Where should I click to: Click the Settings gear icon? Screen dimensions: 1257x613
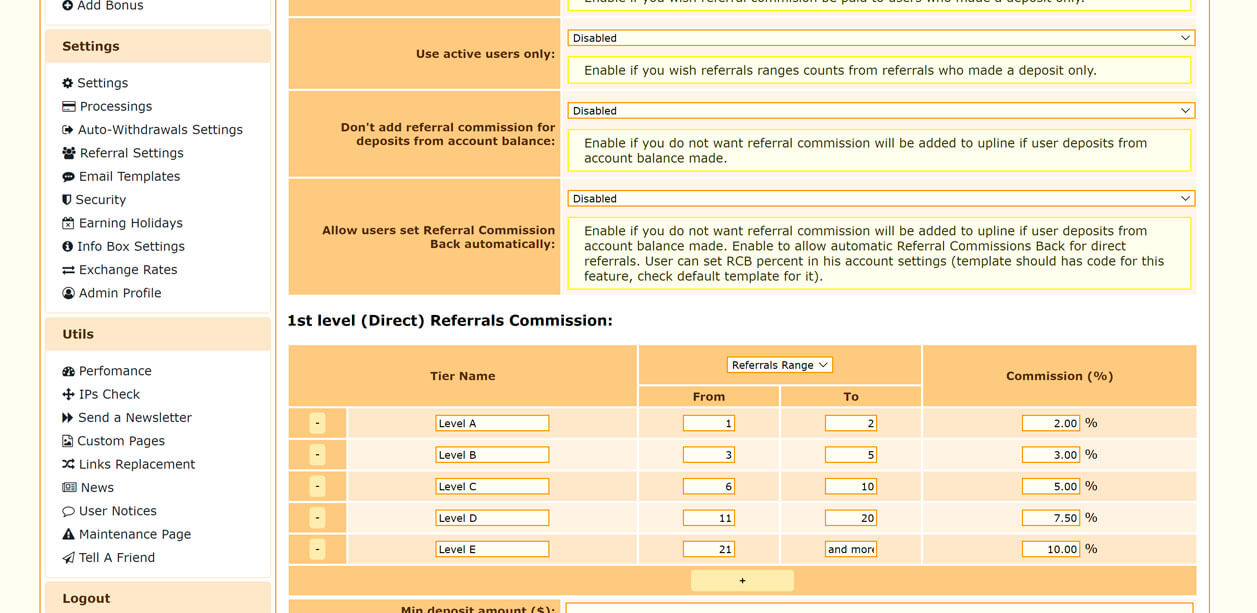click(68, 83)
